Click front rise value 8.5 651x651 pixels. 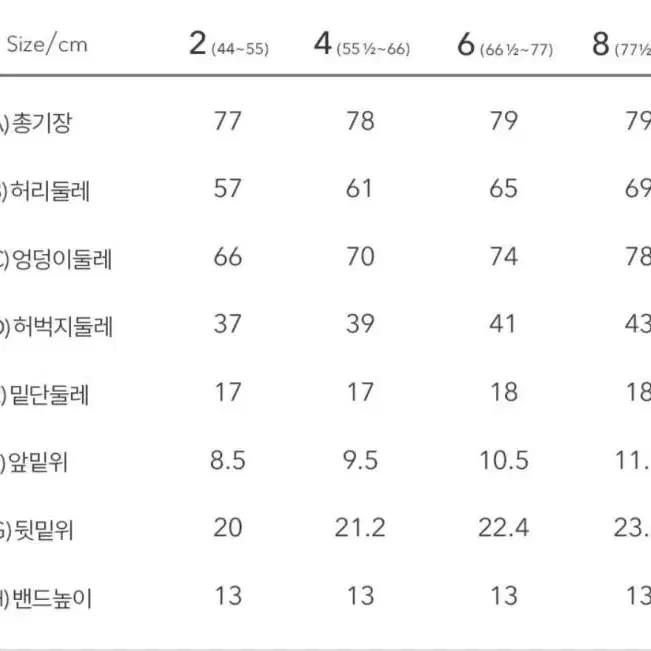(x=228, y=460)
